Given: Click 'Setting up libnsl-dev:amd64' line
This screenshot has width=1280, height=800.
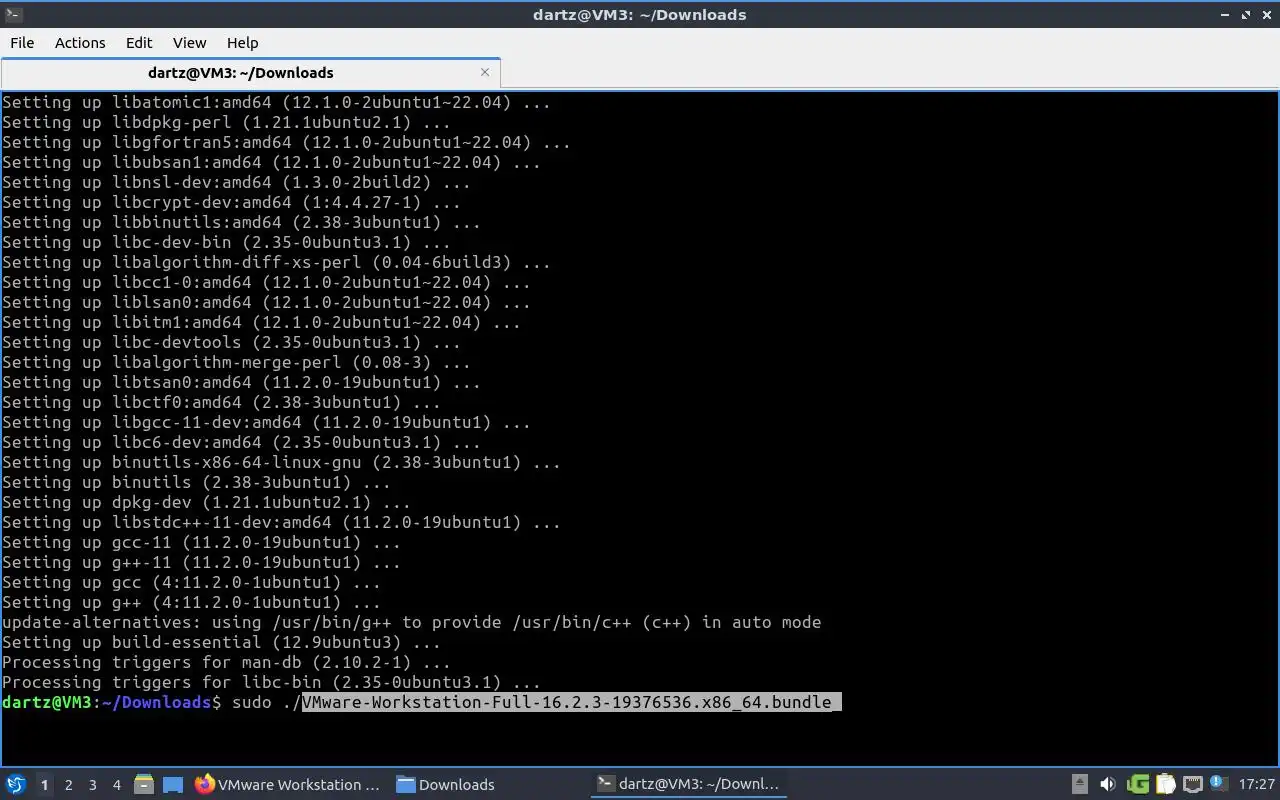Looking at the screenshot, I should pos(236,182).
